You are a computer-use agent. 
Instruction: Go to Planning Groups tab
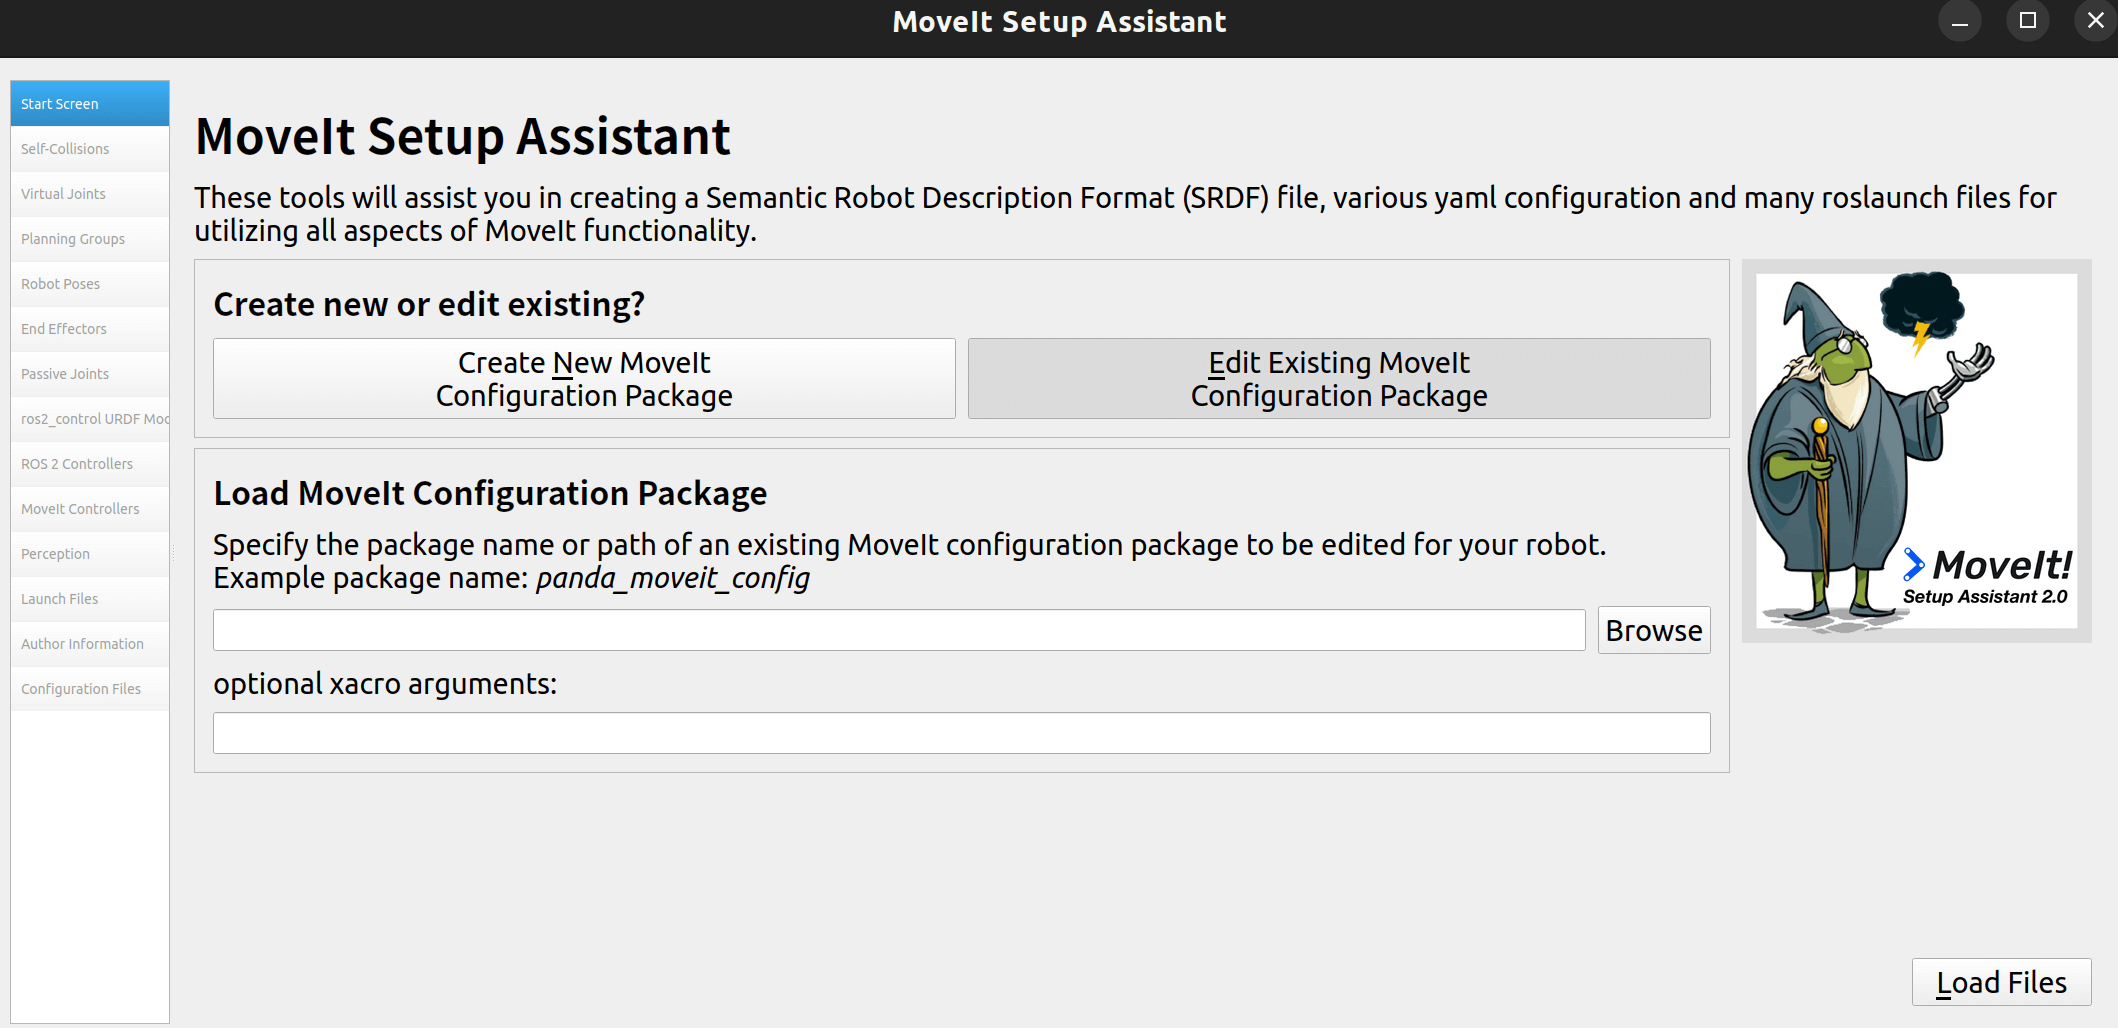point(89,239)
